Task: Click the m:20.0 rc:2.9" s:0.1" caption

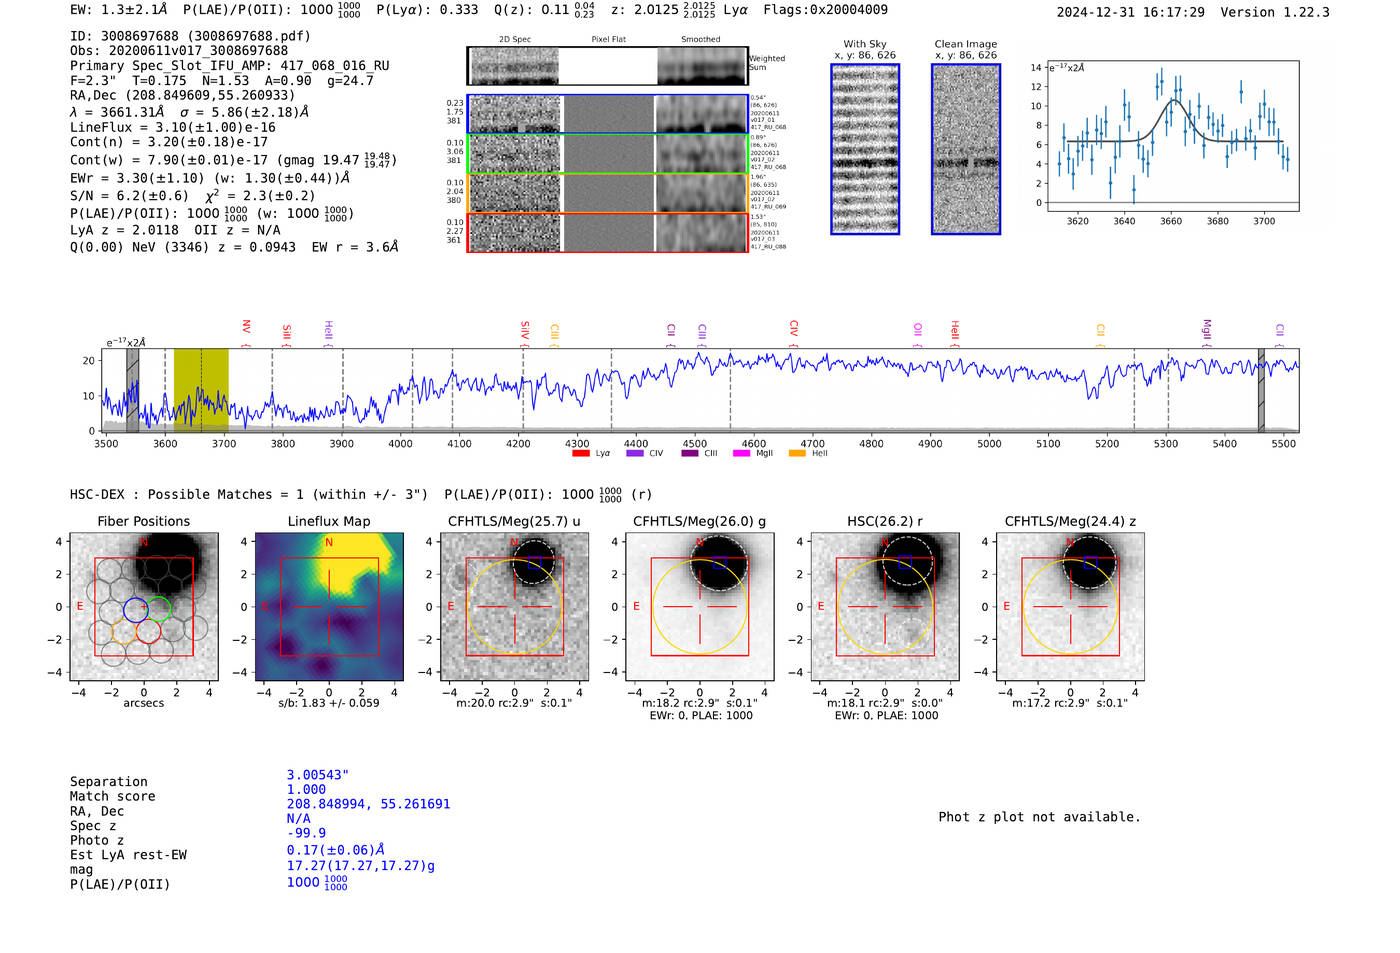Action: click(x=514, y=703)
